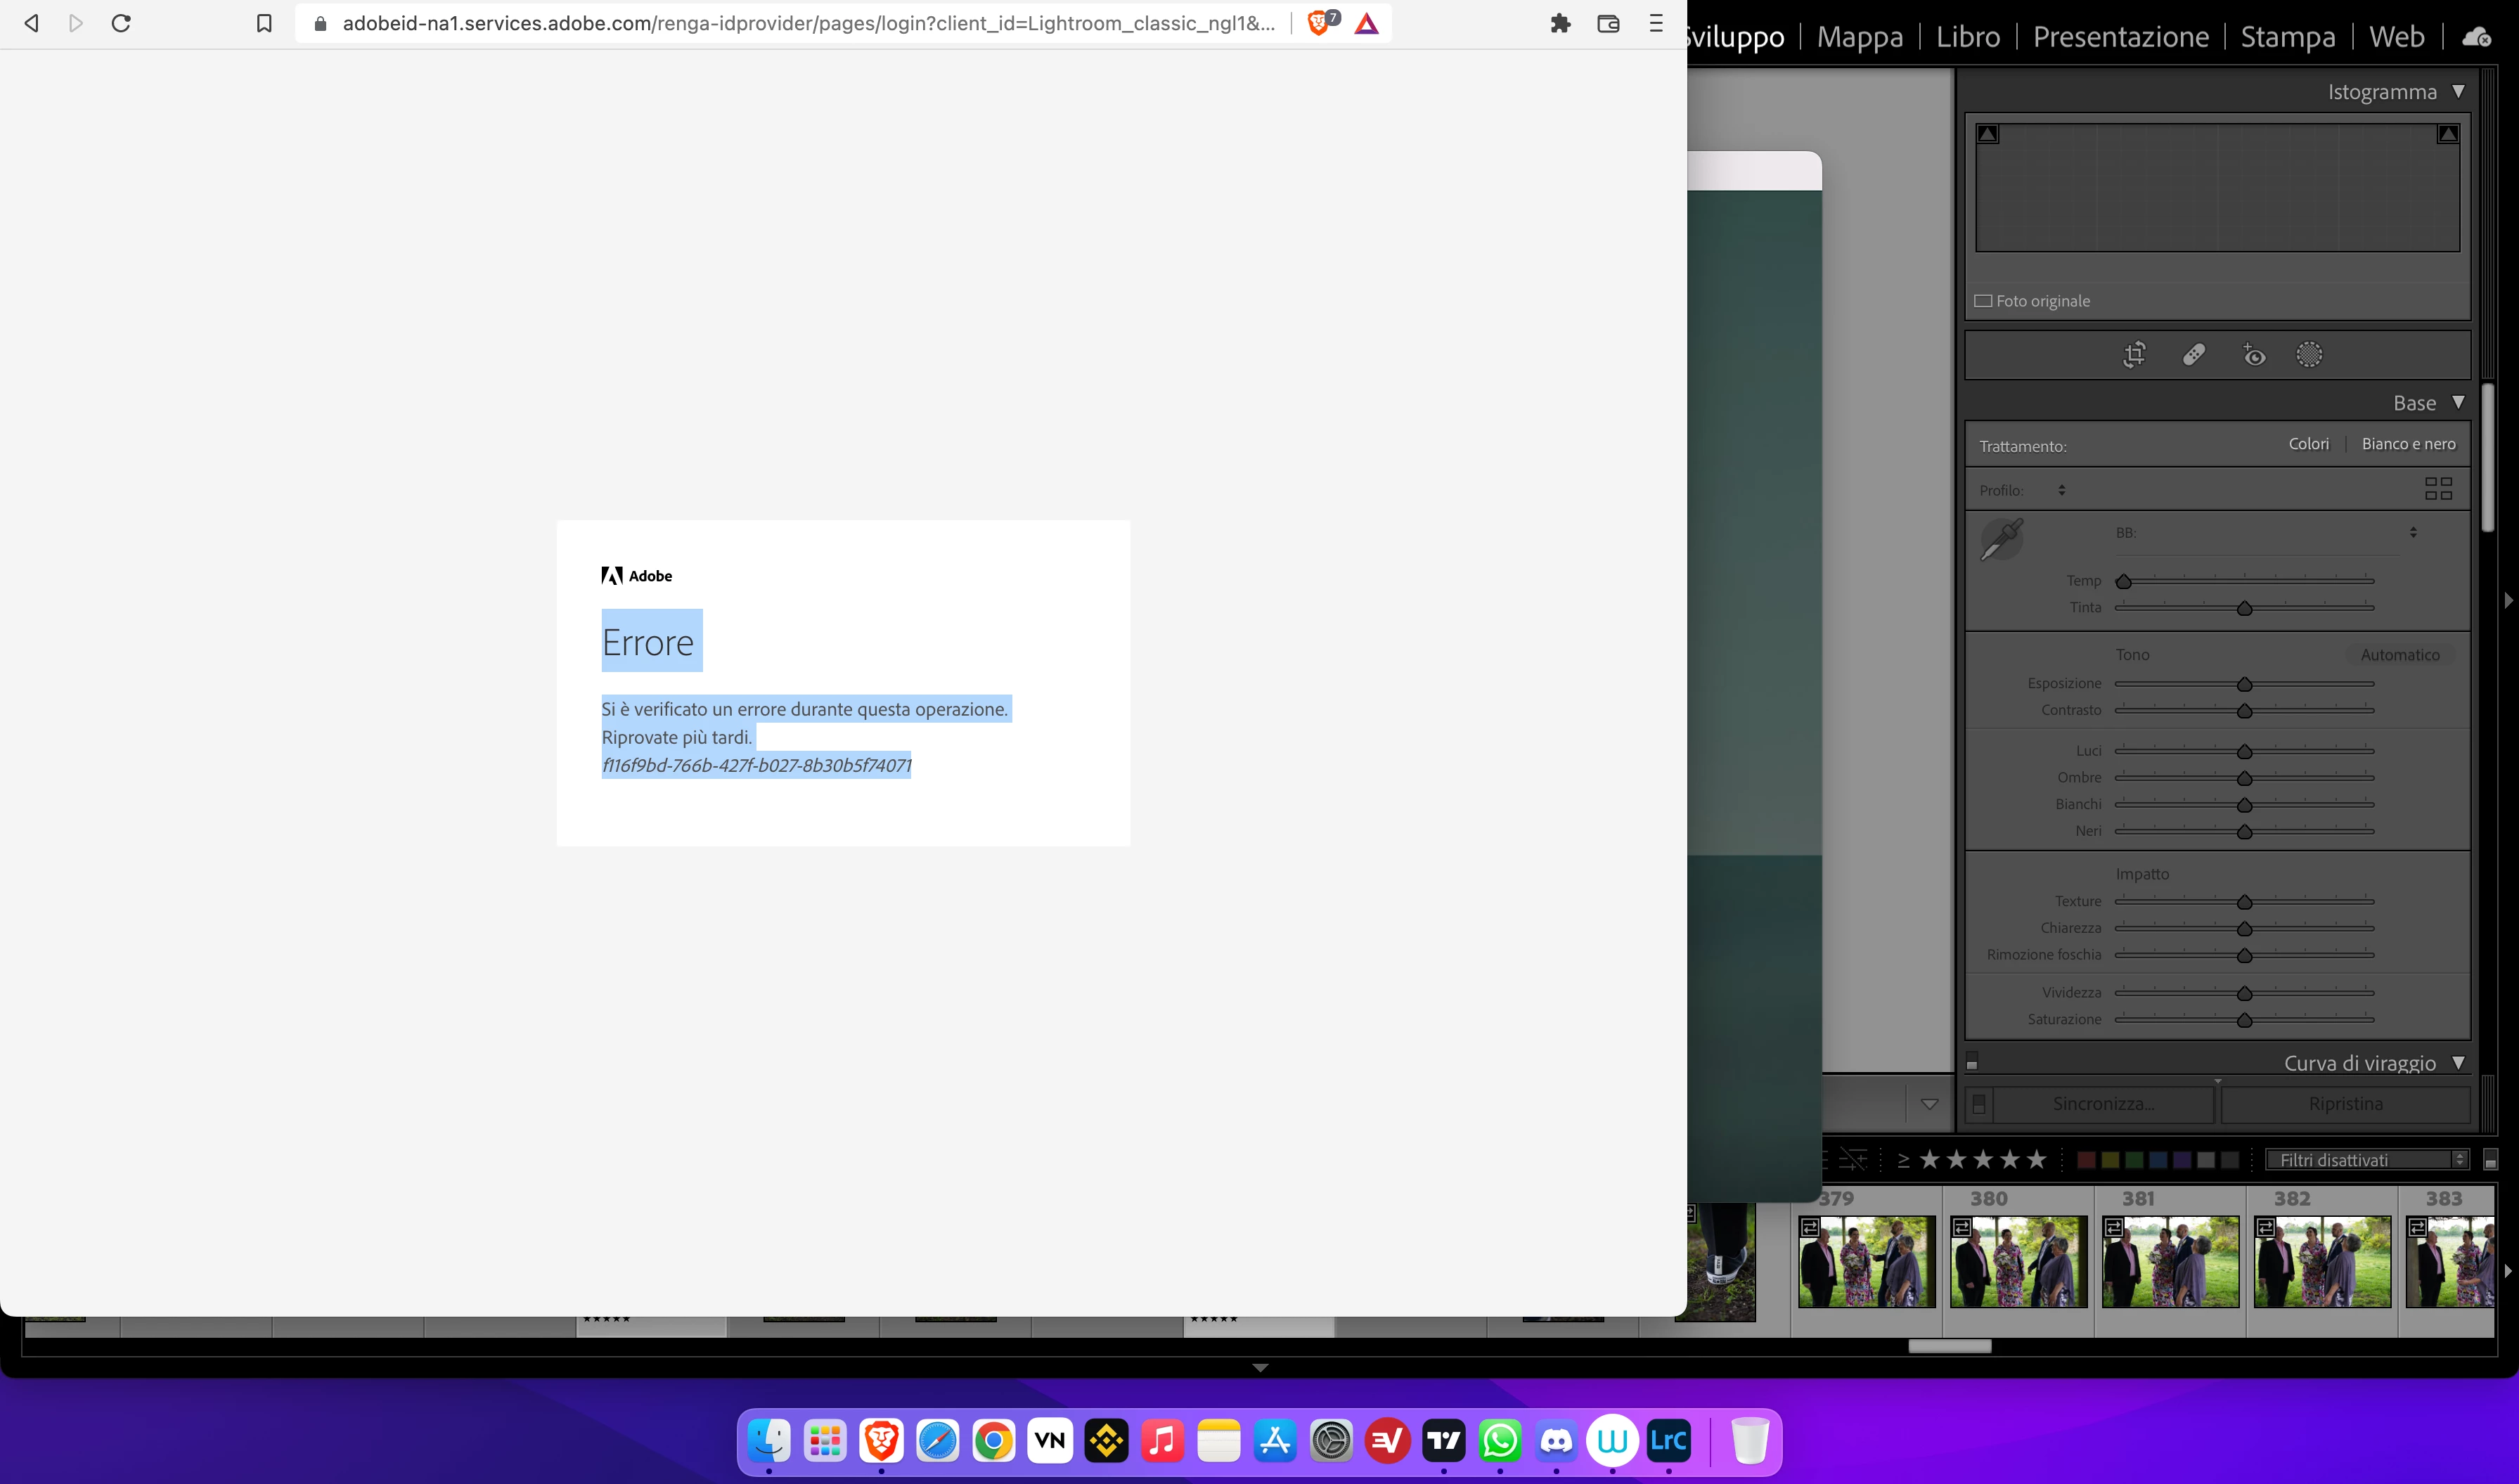This screenshot has height=1484, width=2519.
Task: Switch to the Stampa module
Action: 2287,37
